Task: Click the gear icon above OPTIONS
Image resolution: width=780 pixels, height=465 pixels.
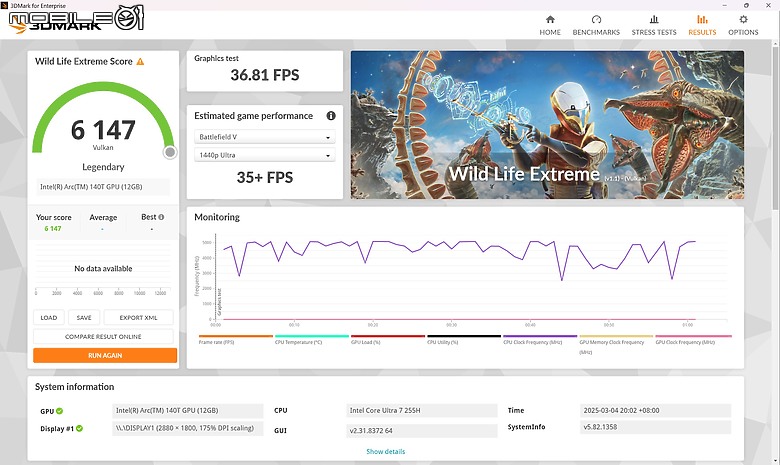Action: point(743,19)
